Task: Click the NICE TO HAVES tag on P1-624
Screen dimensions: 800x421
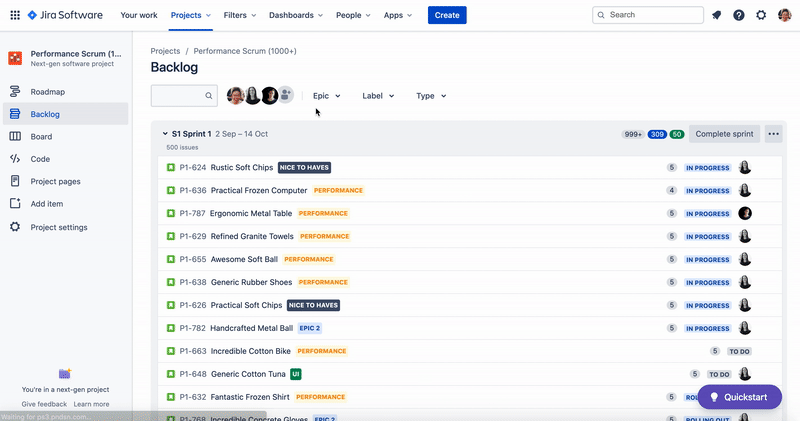Action: coord(305,167)
